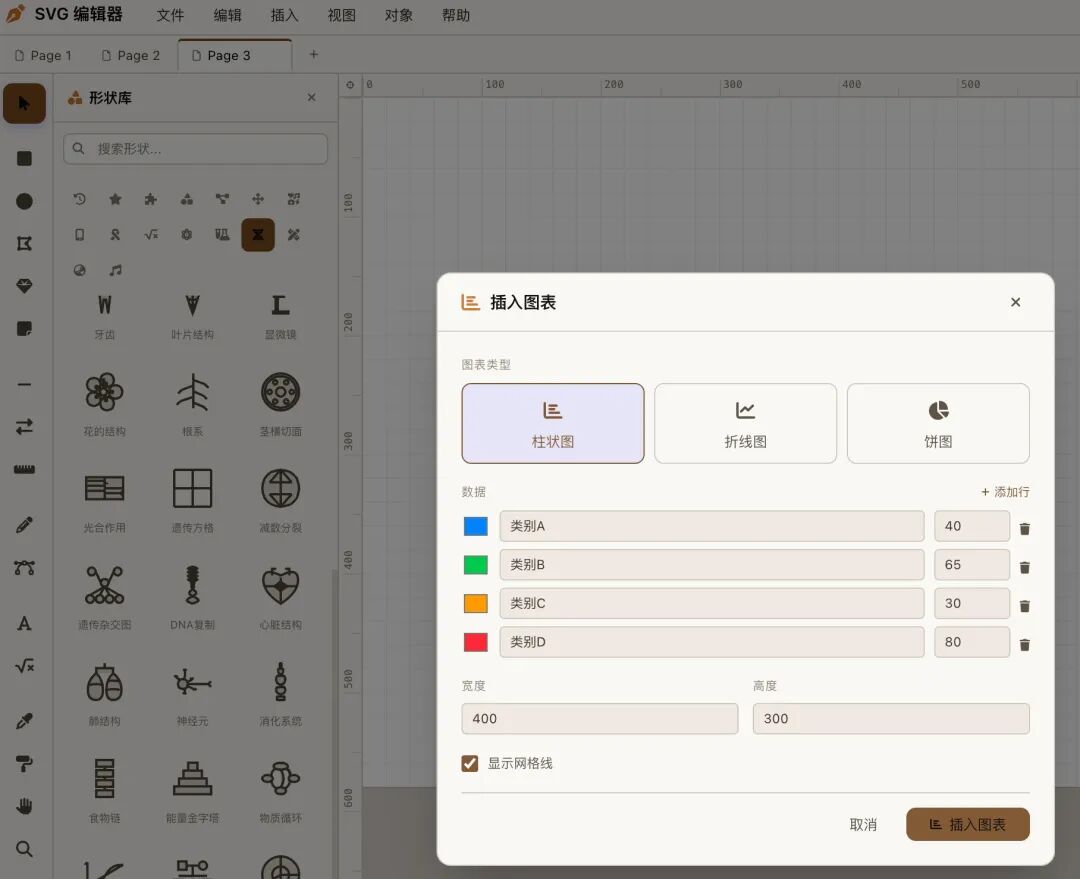The width and height of the screenshot is (1080, 879).
Task: Delete the 类别B data row
Action: point(1025,567)
